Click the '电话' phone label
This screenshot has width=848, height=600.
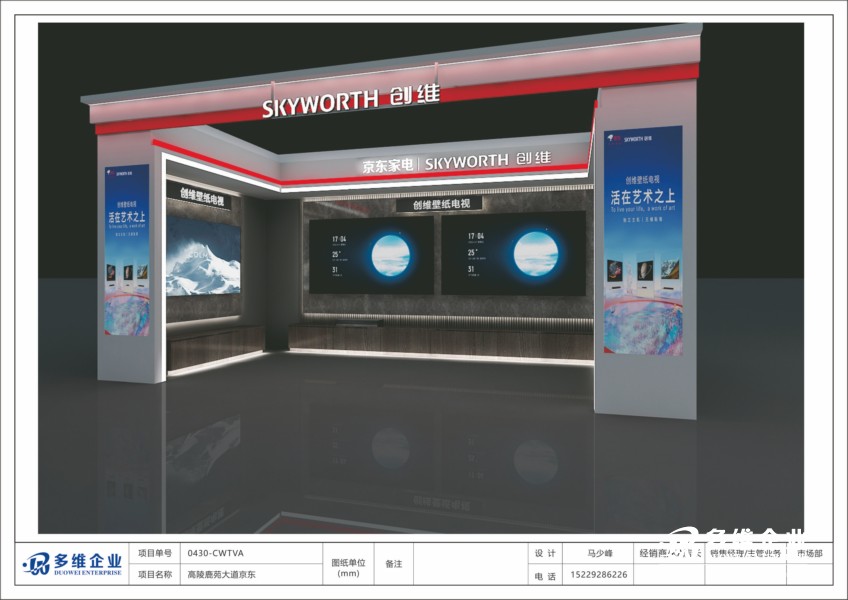click(545, 576)
